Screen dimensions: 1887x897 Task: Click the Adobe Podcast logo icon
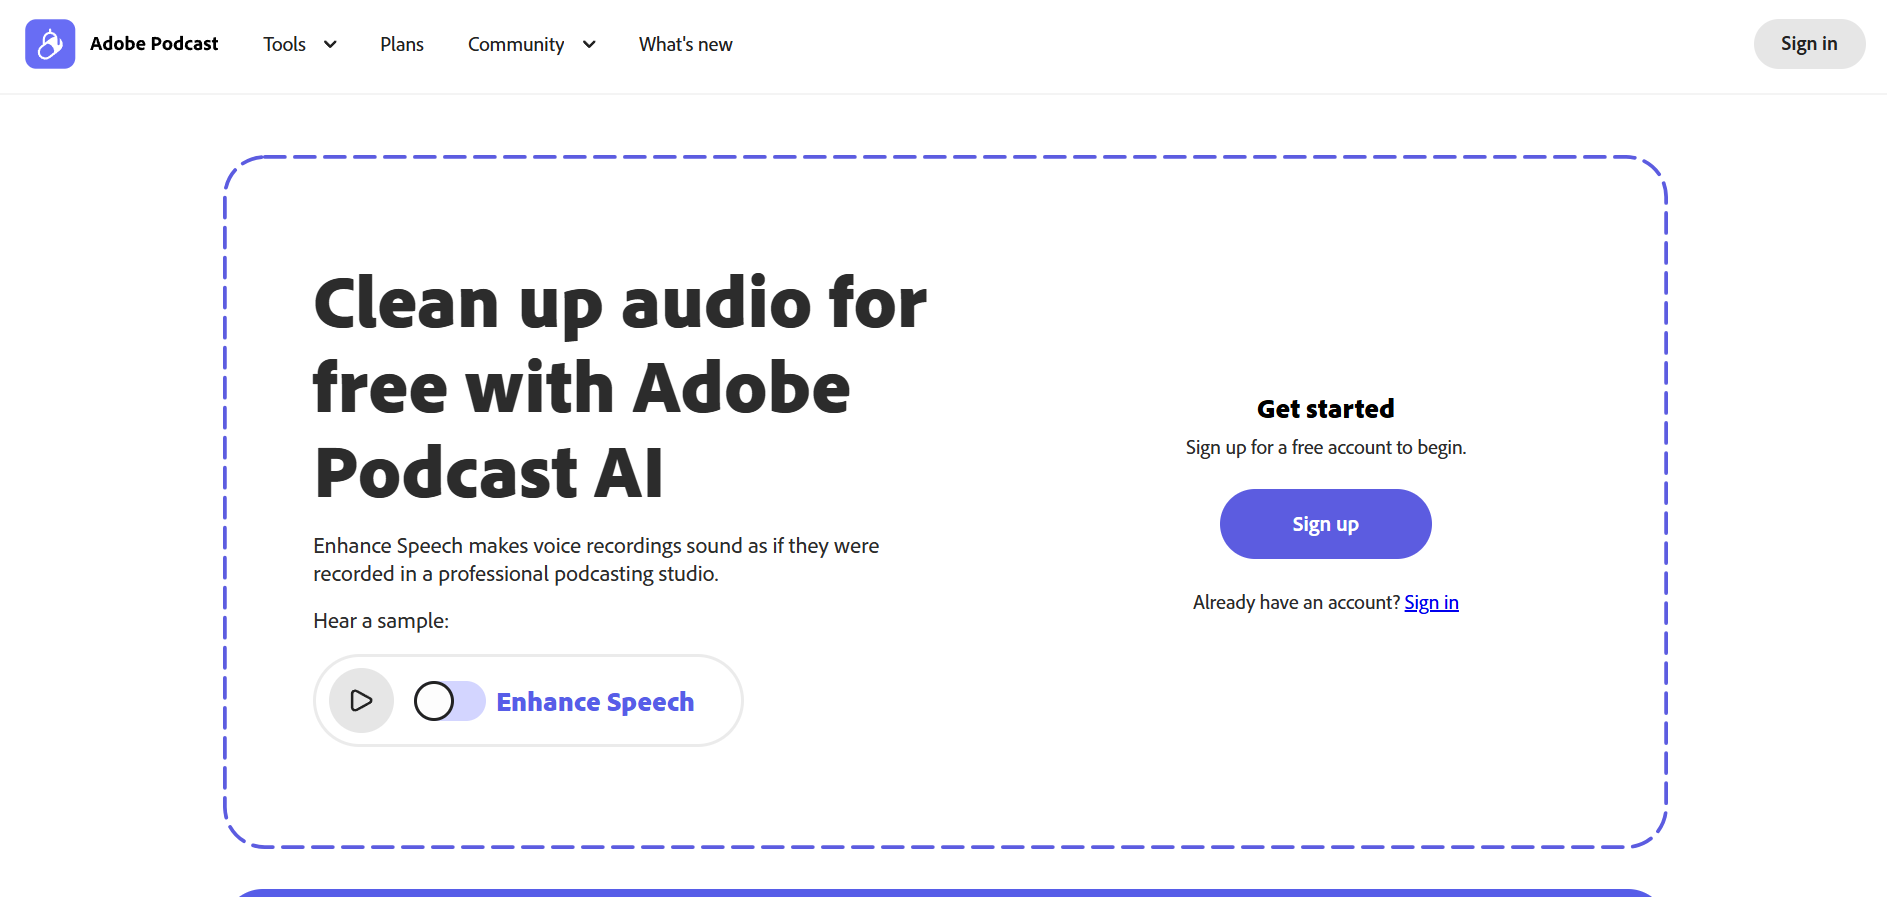[50, 44]
